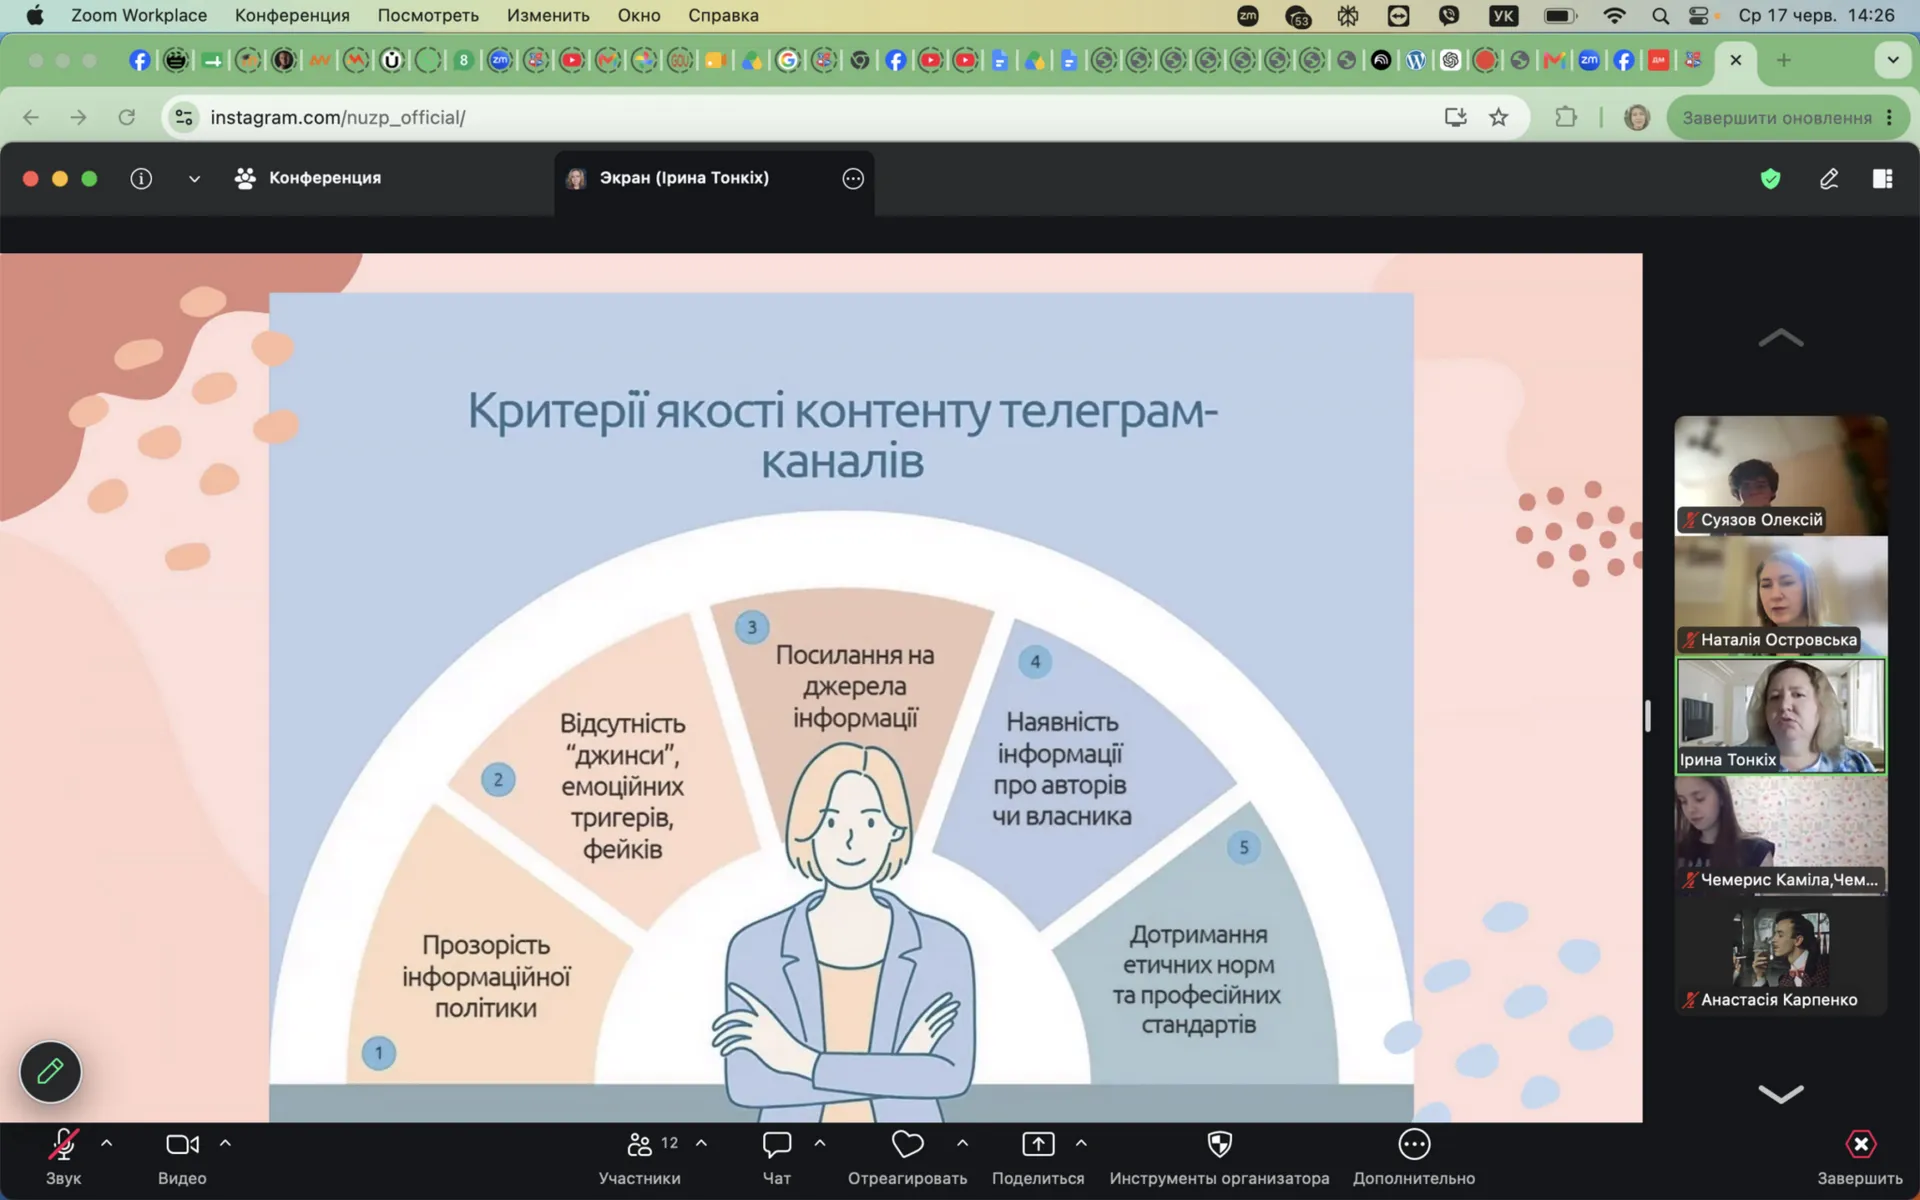
Task: Open the browser profile avatar
Action: click(1637, 117)
